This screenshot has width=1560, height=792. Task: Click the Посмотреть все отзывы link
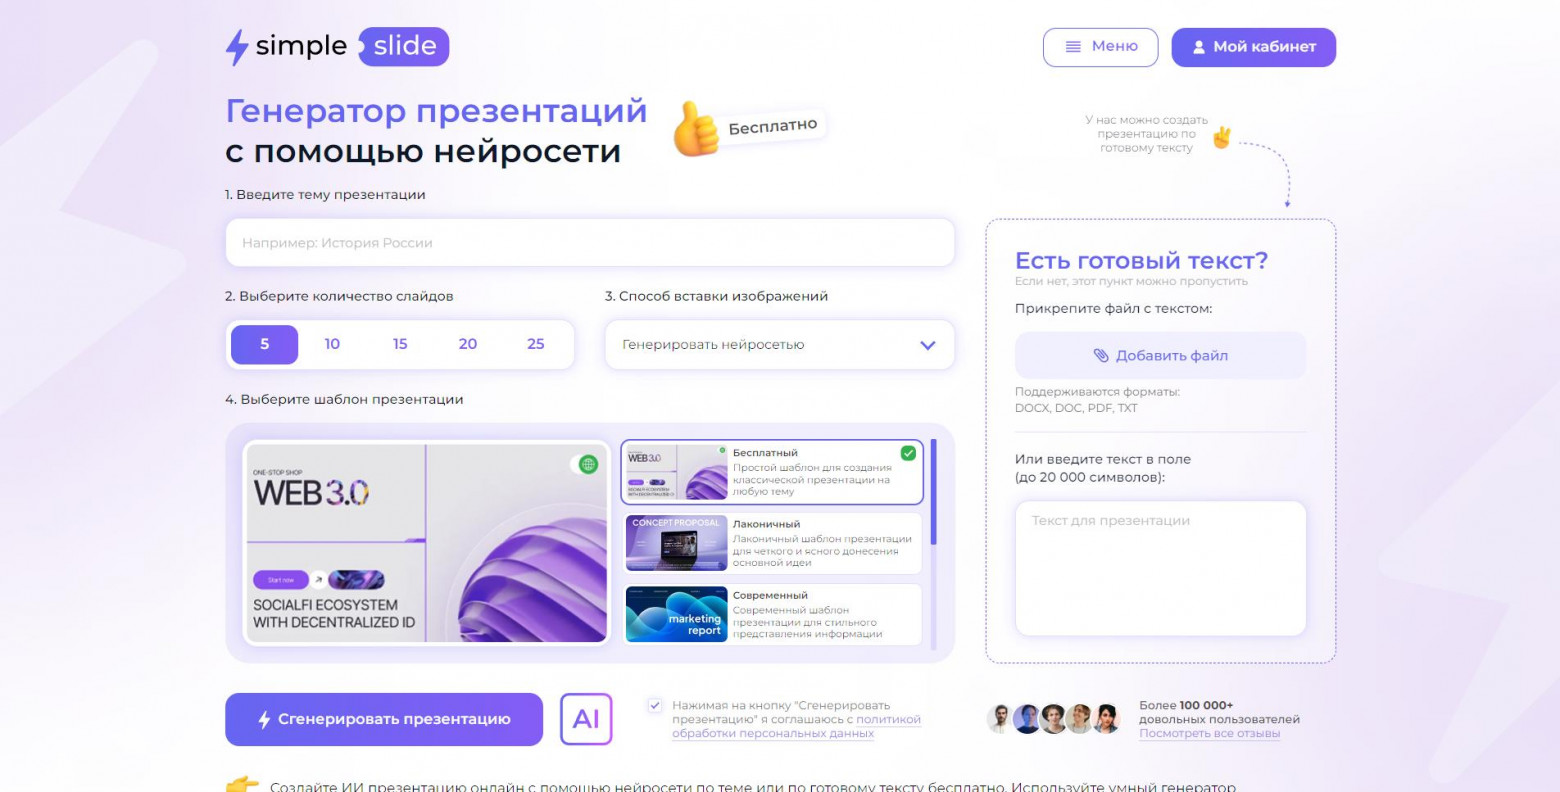tap(1210, 732)
